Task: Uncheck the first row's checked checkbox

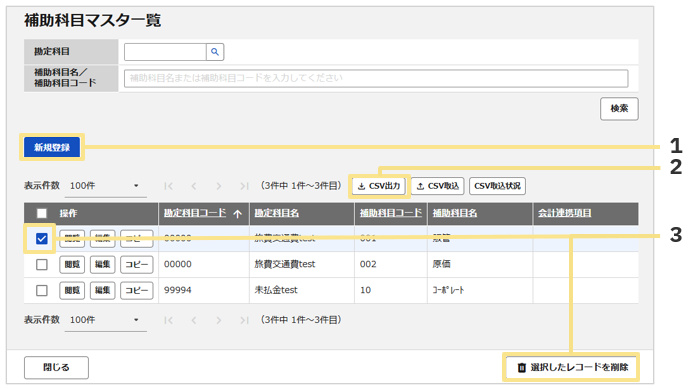Action: tap(42, 239)
